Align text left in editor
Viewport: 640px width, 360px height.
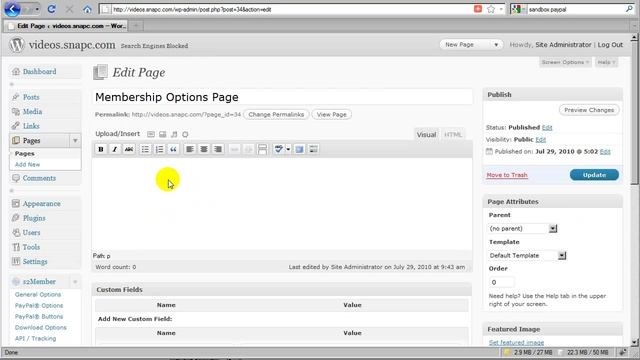pos(190,149)
